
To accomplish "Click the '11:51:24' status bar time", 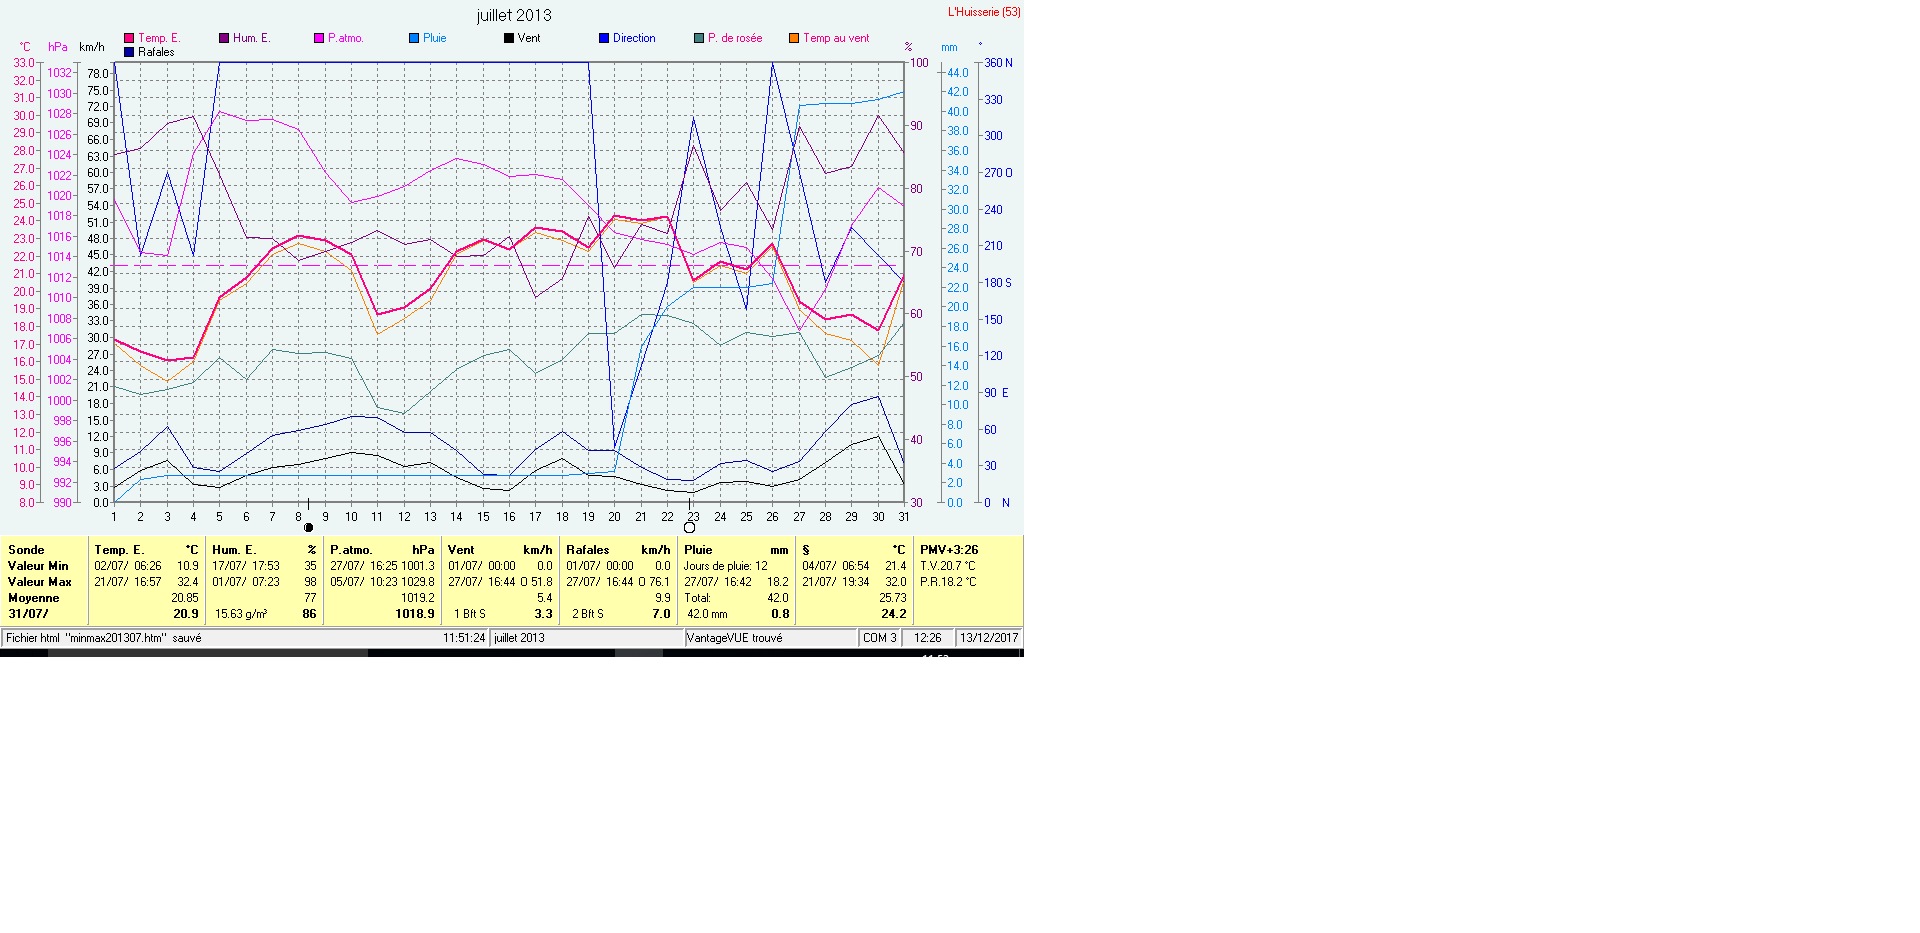I will point(464,638).
